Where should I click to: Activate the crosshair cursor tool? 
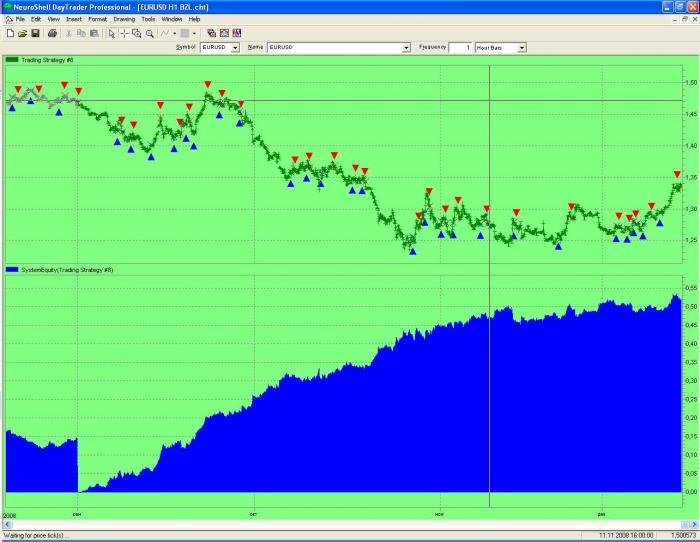(124, 33)
